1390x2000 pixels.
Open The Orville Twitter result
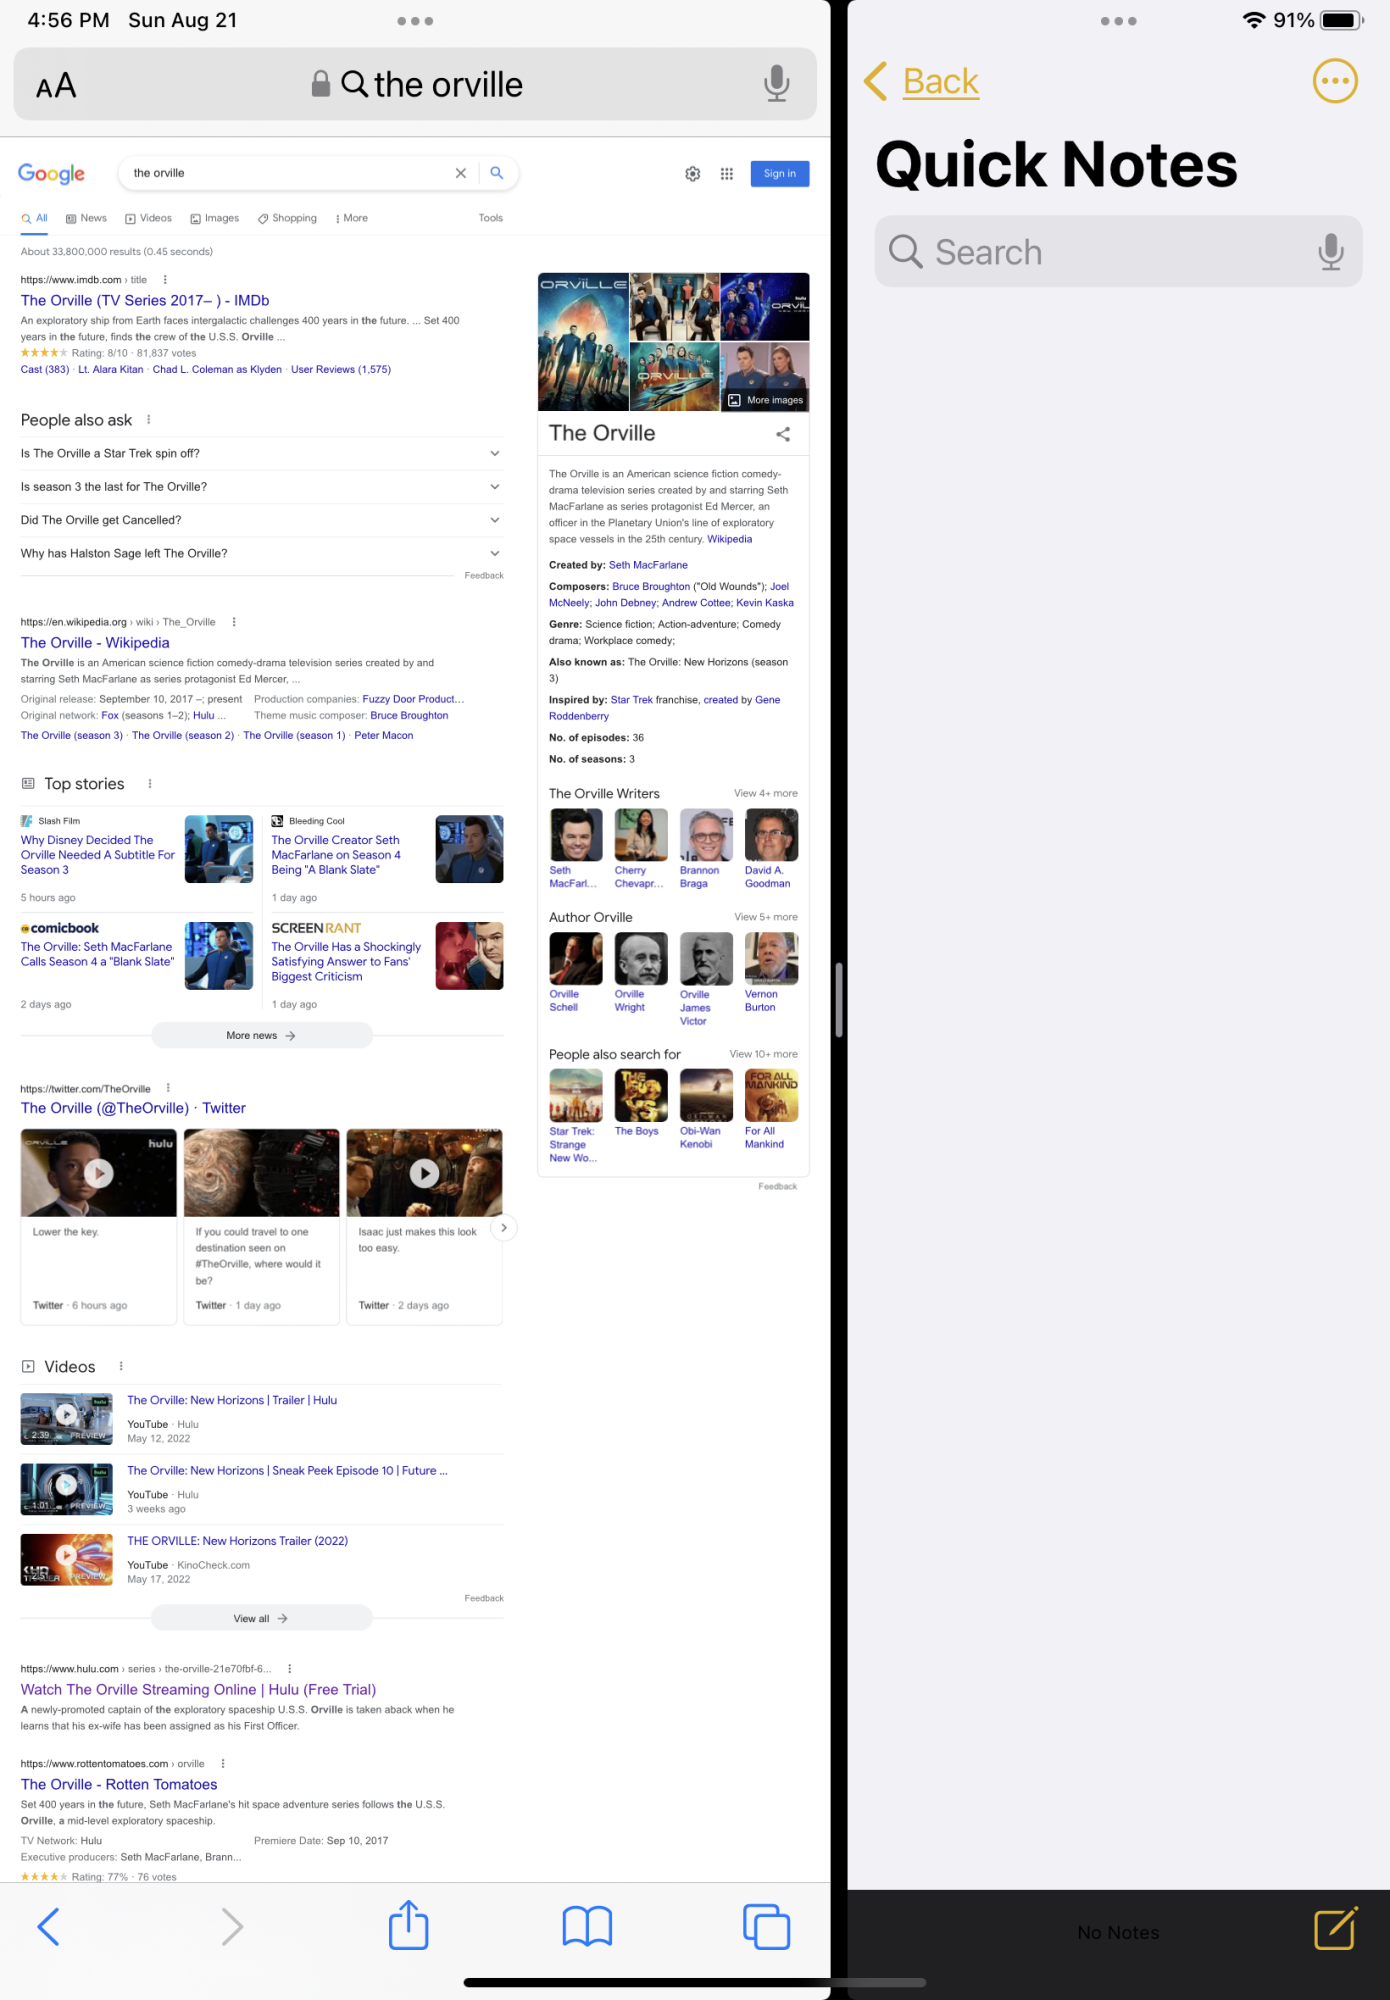coord(133,1108)
